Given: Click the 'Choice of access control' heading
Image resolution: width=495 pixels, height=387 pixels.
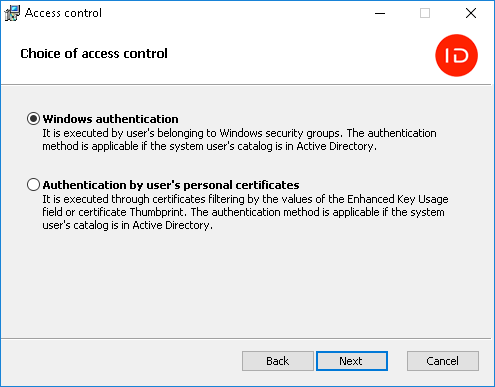Looking at the screenshot, I should (x=94, y=53).
